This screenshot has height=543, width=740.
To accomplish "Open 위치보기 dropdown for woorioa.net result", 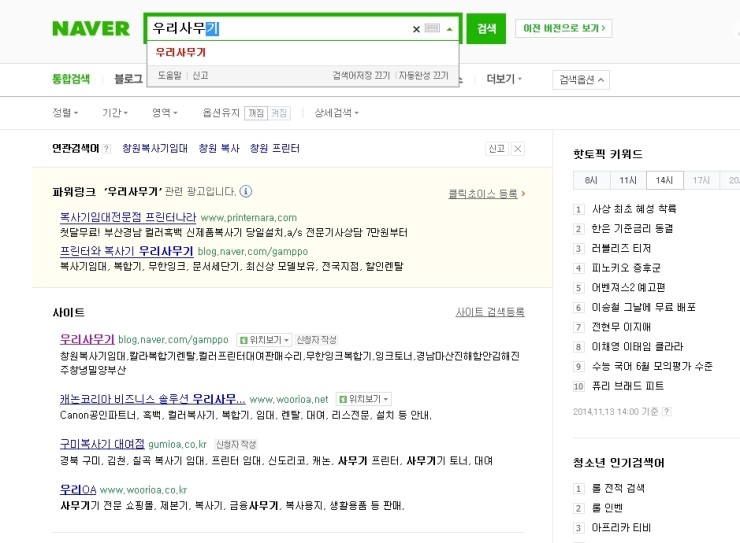I will click(363, 399).
